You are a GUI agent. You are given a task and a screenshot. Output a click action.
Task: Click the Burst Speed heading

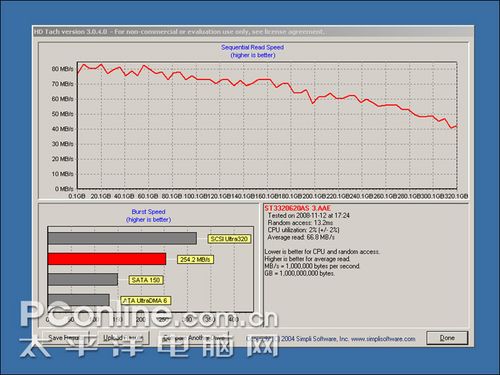coord(148,212)
